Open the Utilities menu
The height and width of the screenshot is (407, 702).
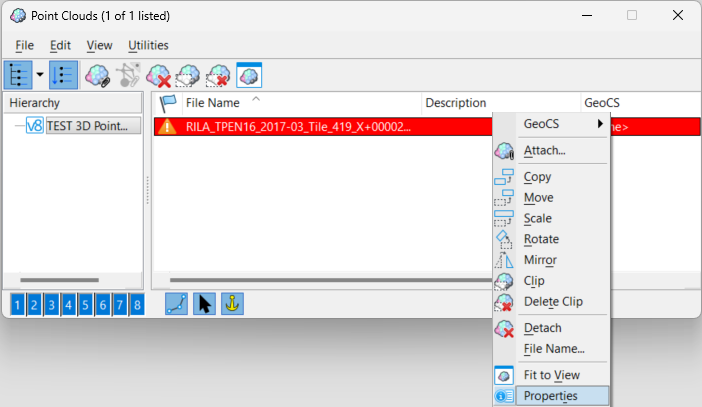point(148,45)
